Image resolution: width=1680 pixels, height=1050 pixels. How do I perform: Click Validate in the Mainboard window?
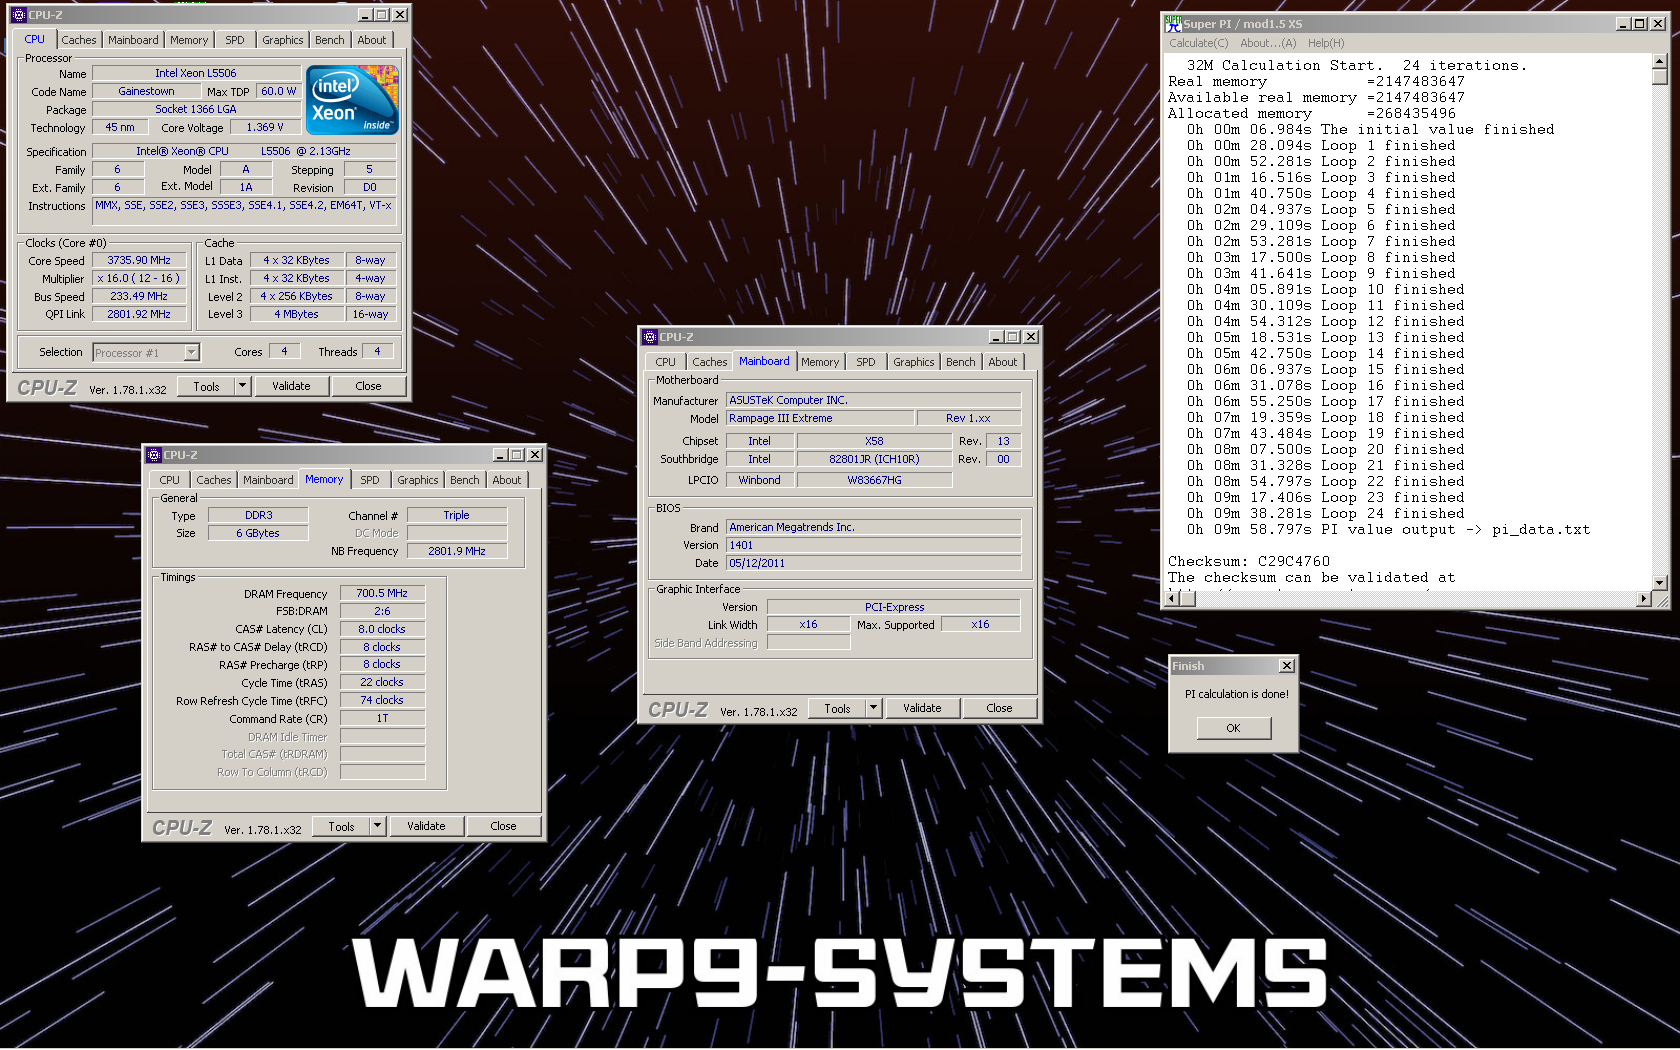pos(923,708)
